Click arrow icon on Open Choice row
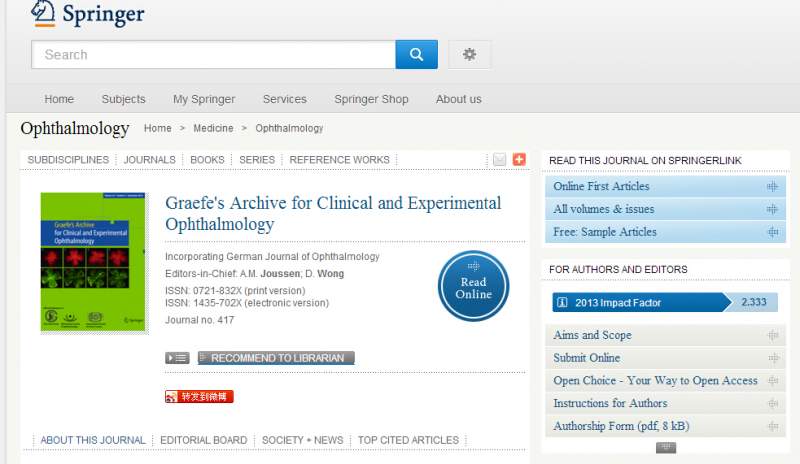Image resolution: width=800 pixels, height=464 pixels. coord(773,381)
